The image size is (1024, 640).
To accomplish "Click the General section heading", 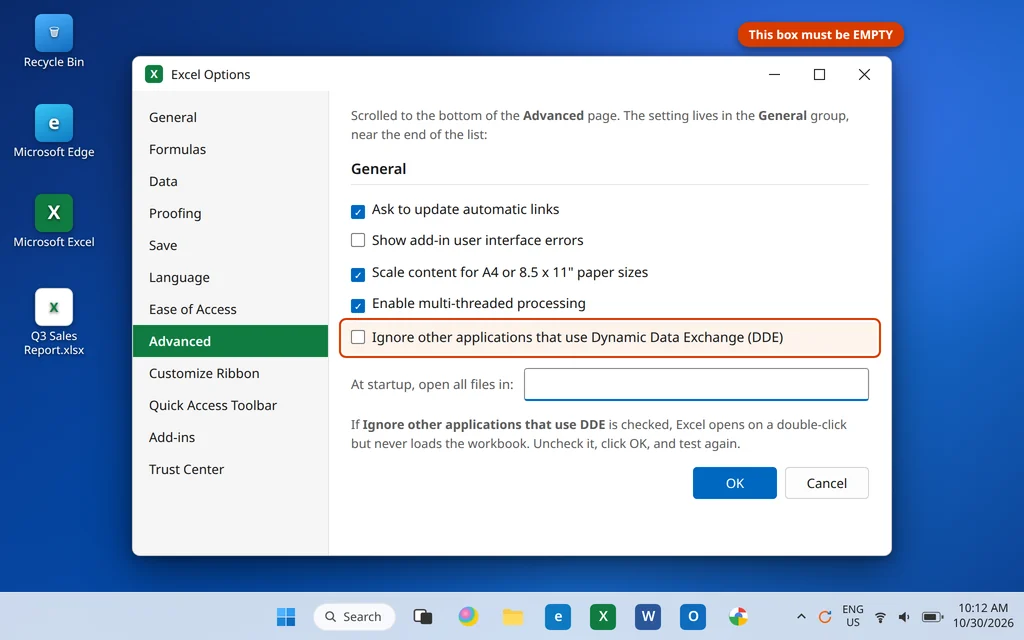I will tap(379, 169).
